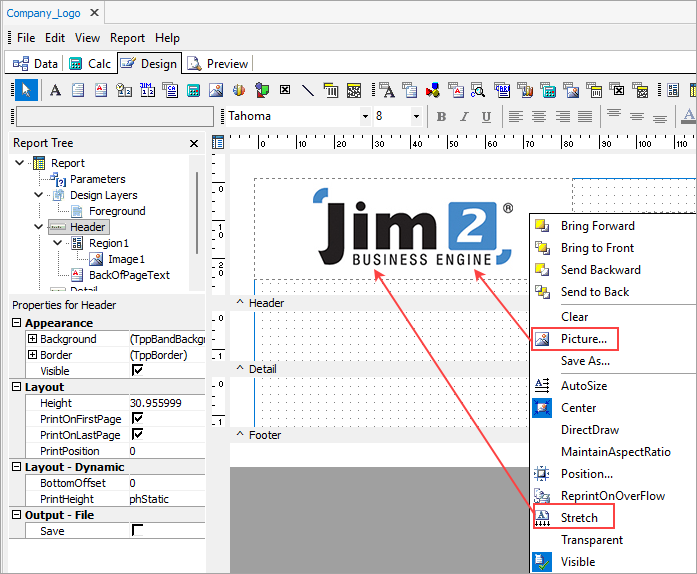697x574 pixels.
Task: Select the Label (A) component tool
Action: 55,90
